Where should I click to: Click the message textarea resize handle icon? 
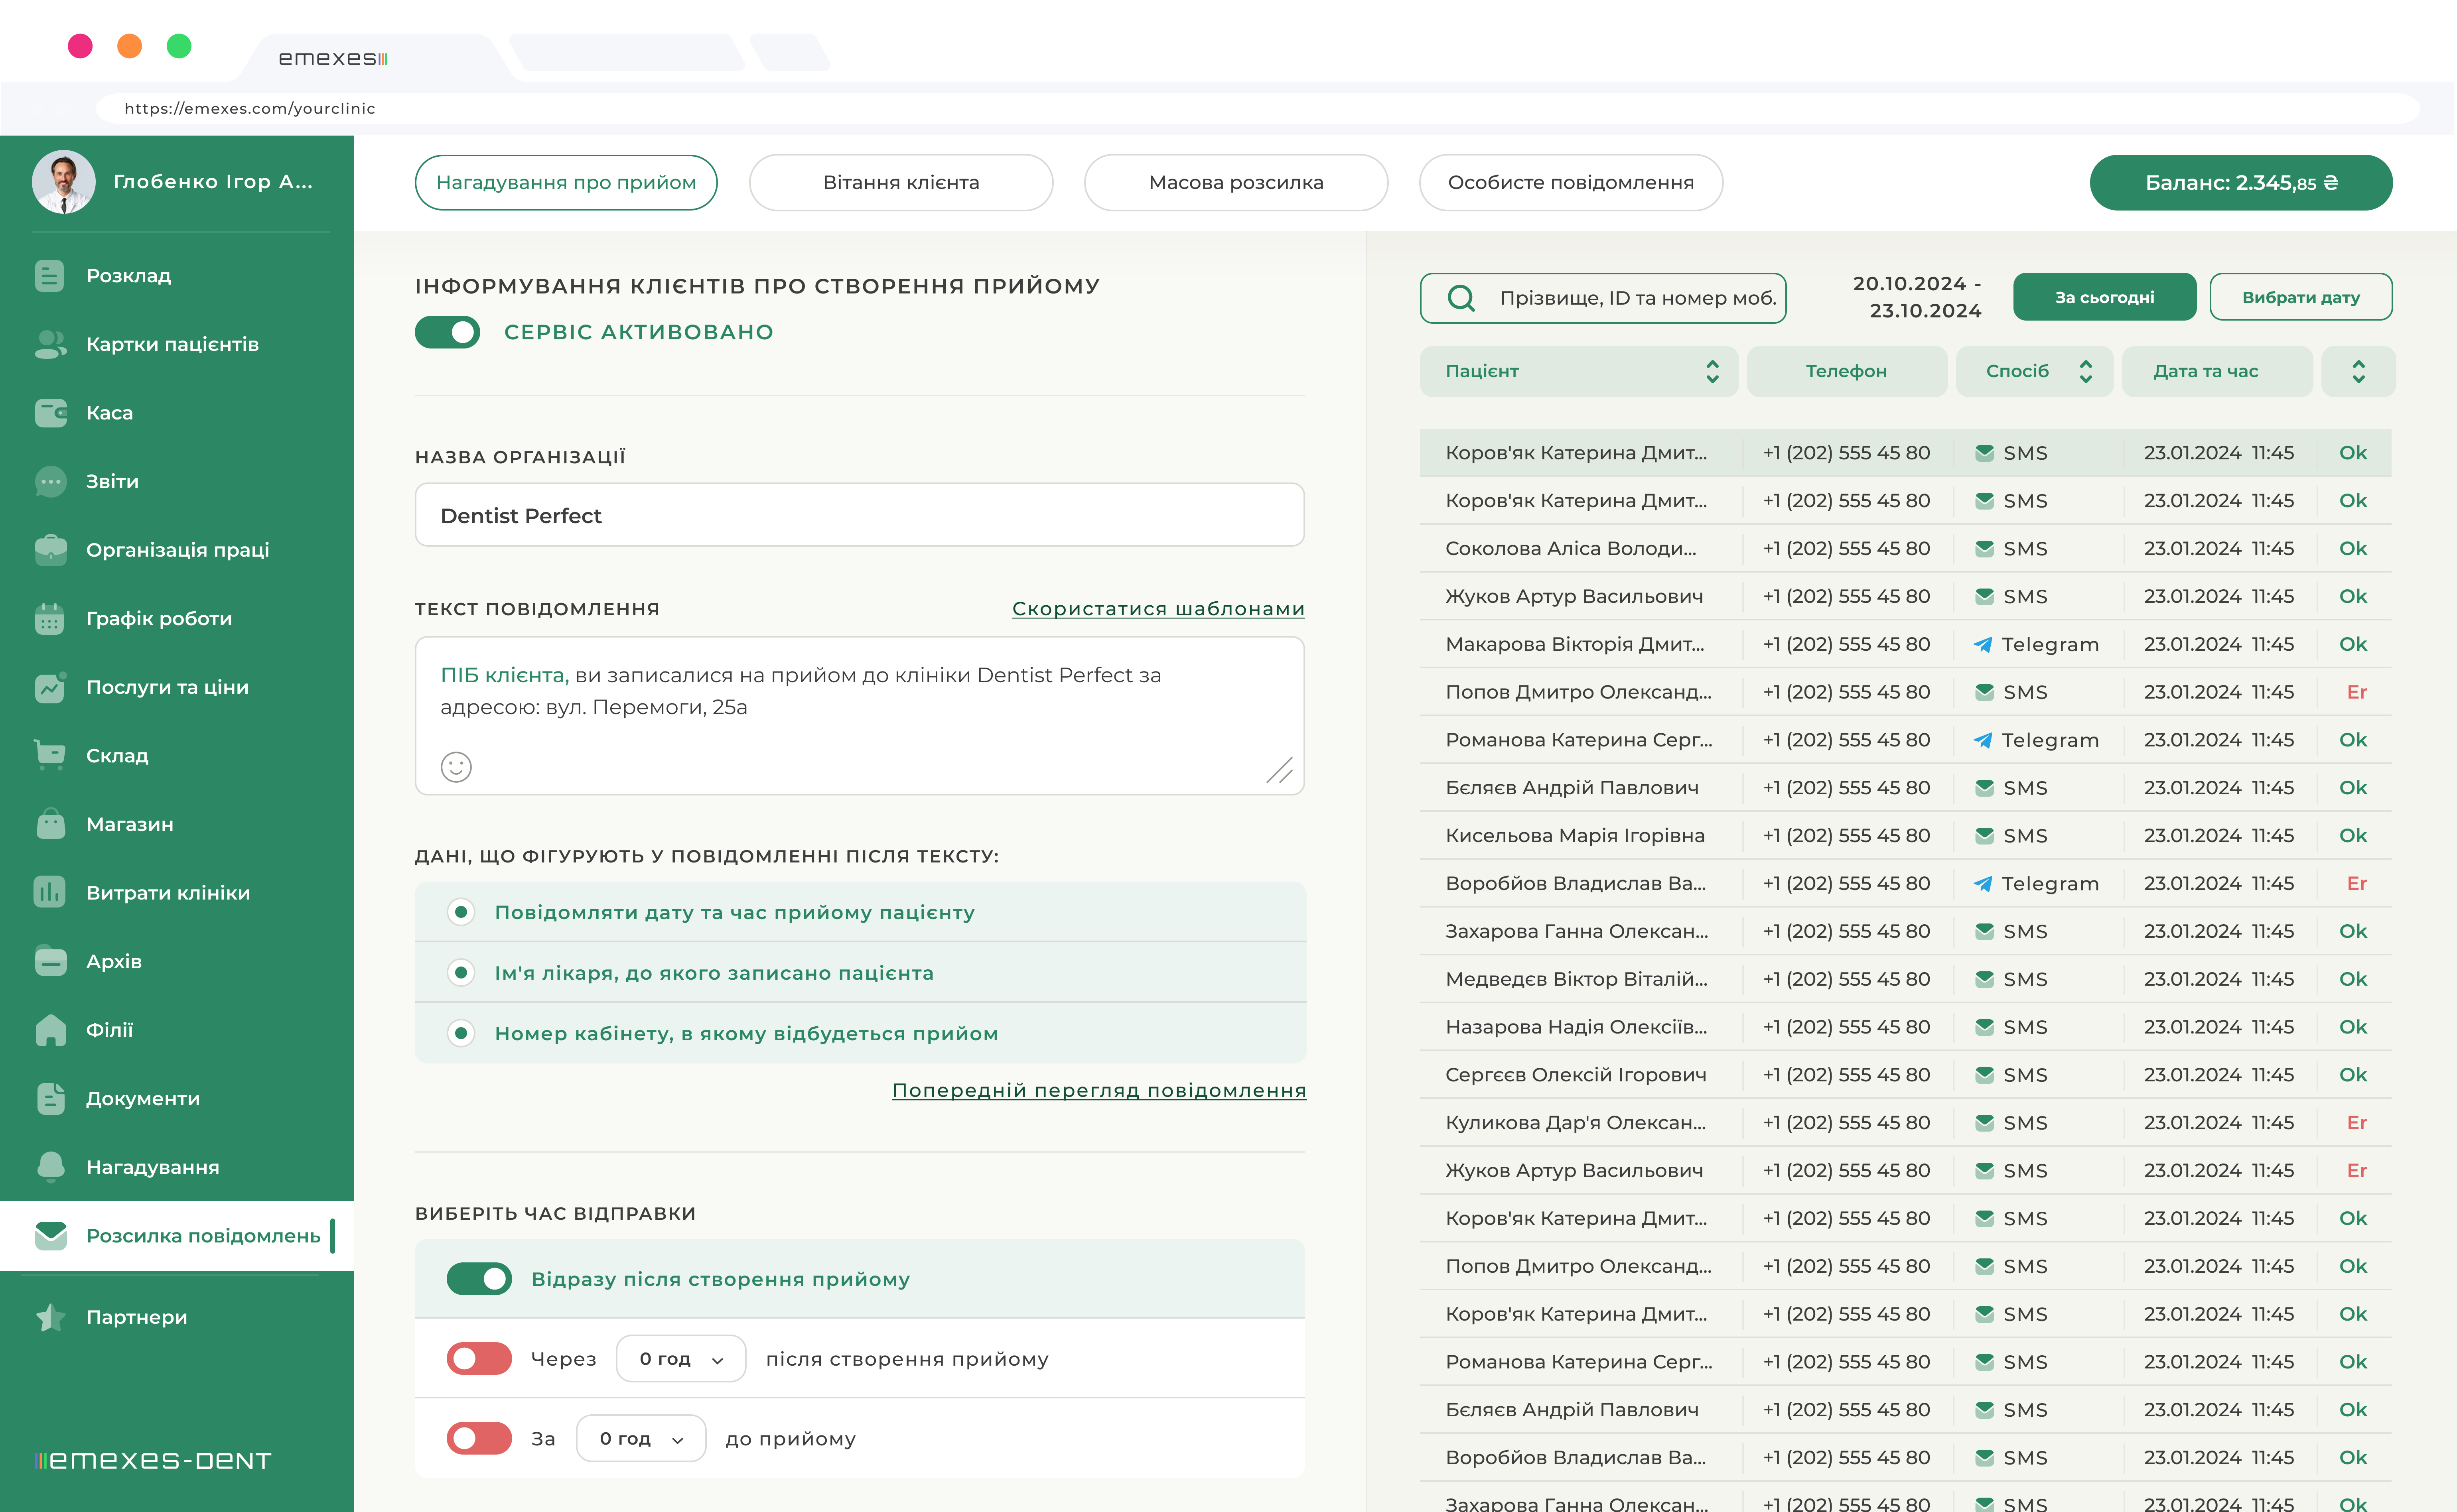pos(1279,770)
